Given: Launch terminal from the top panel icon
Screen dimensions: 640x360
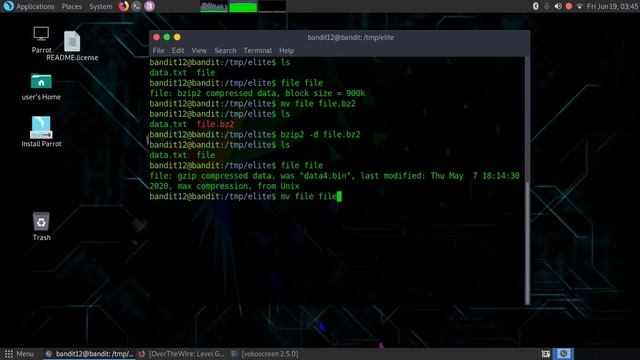Looking at the screenshot, I should 137,6.
